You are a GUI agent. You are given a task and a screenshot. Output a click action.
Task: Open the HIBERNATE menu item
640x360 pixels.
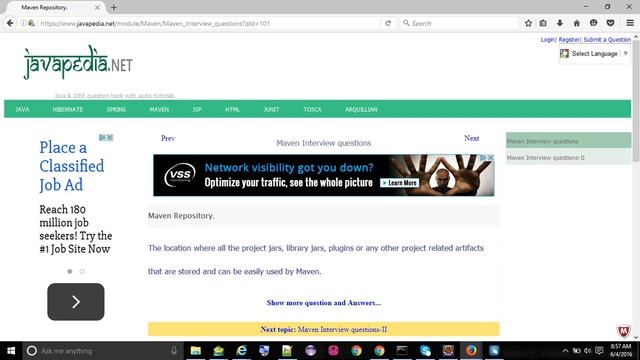(68, 109)
